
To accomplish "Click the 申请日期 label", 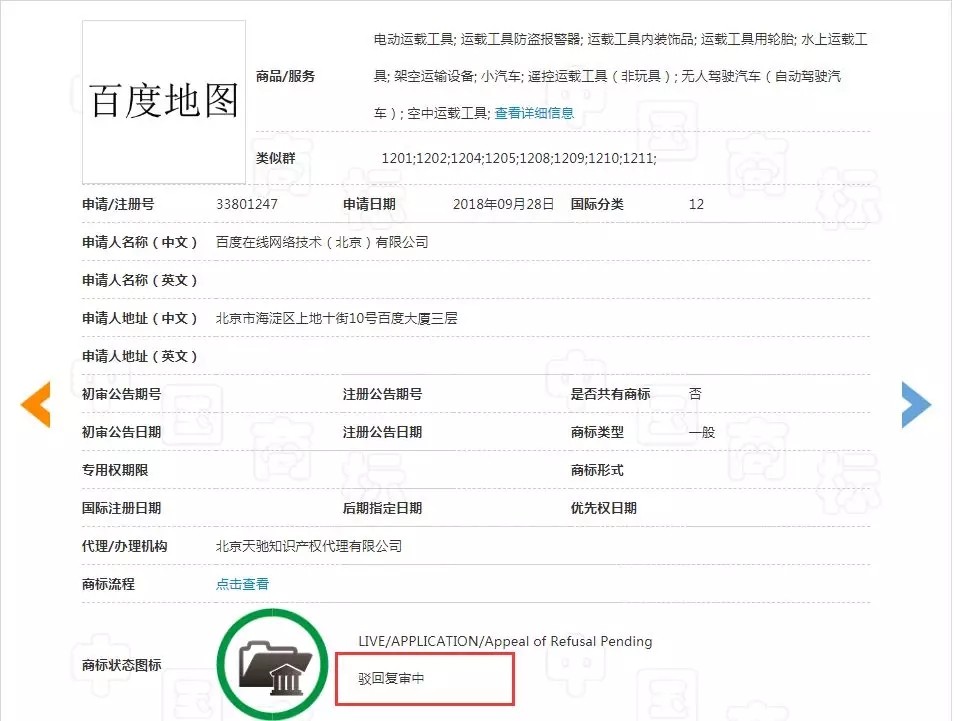I will [x=369, y=204].
